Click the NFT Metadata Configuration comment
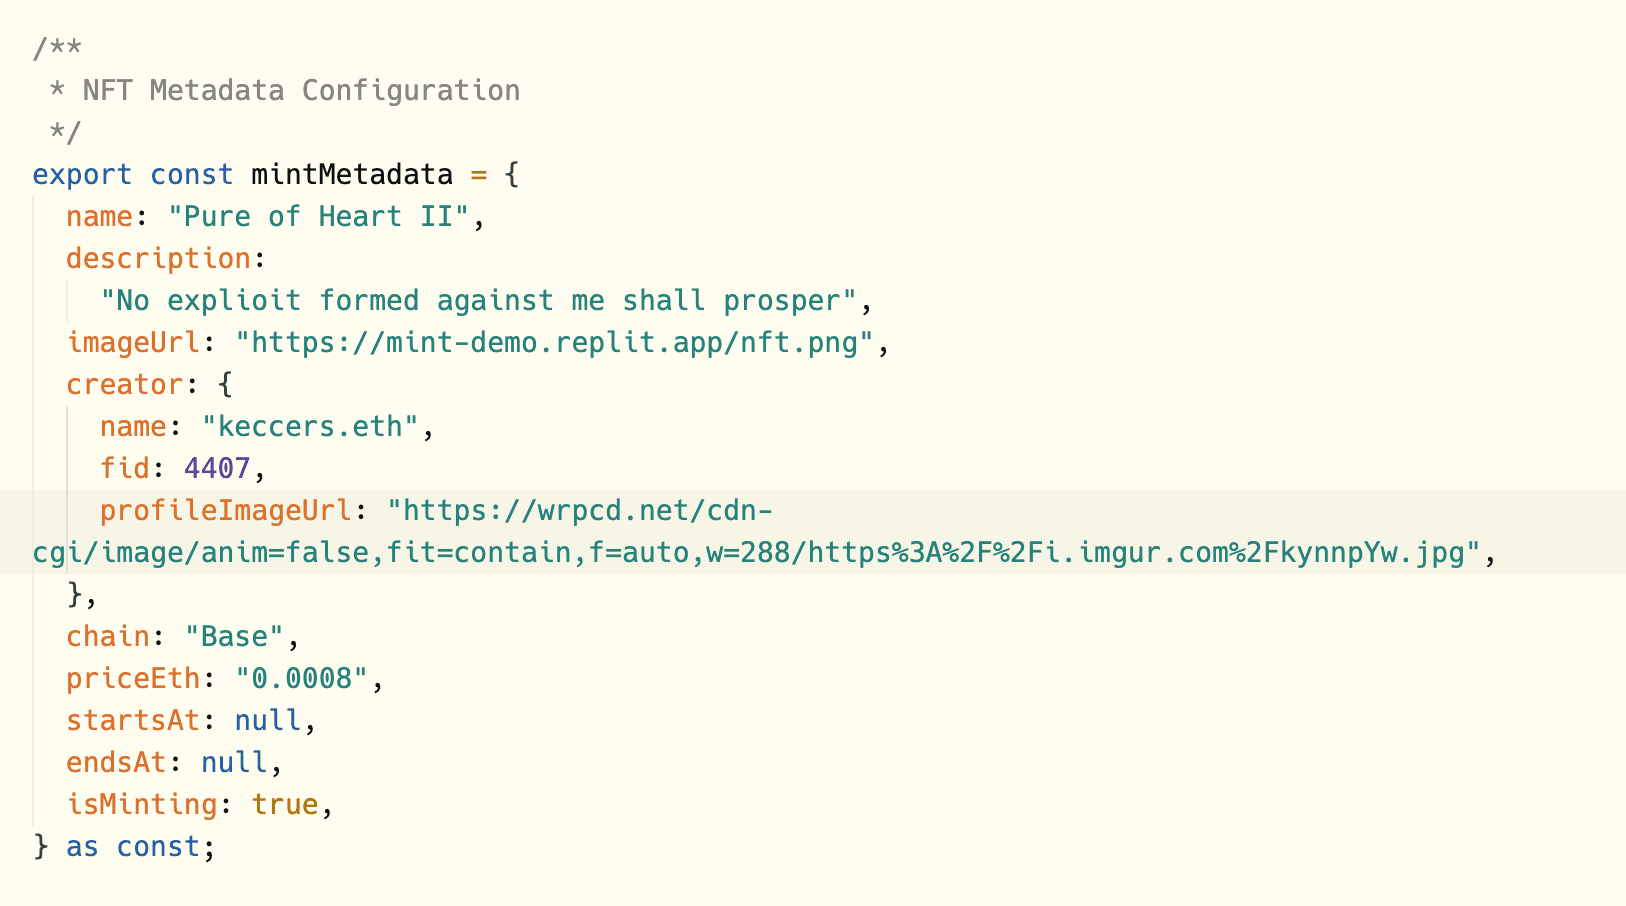Screen dimensions: 1626x906 (301, 90)
